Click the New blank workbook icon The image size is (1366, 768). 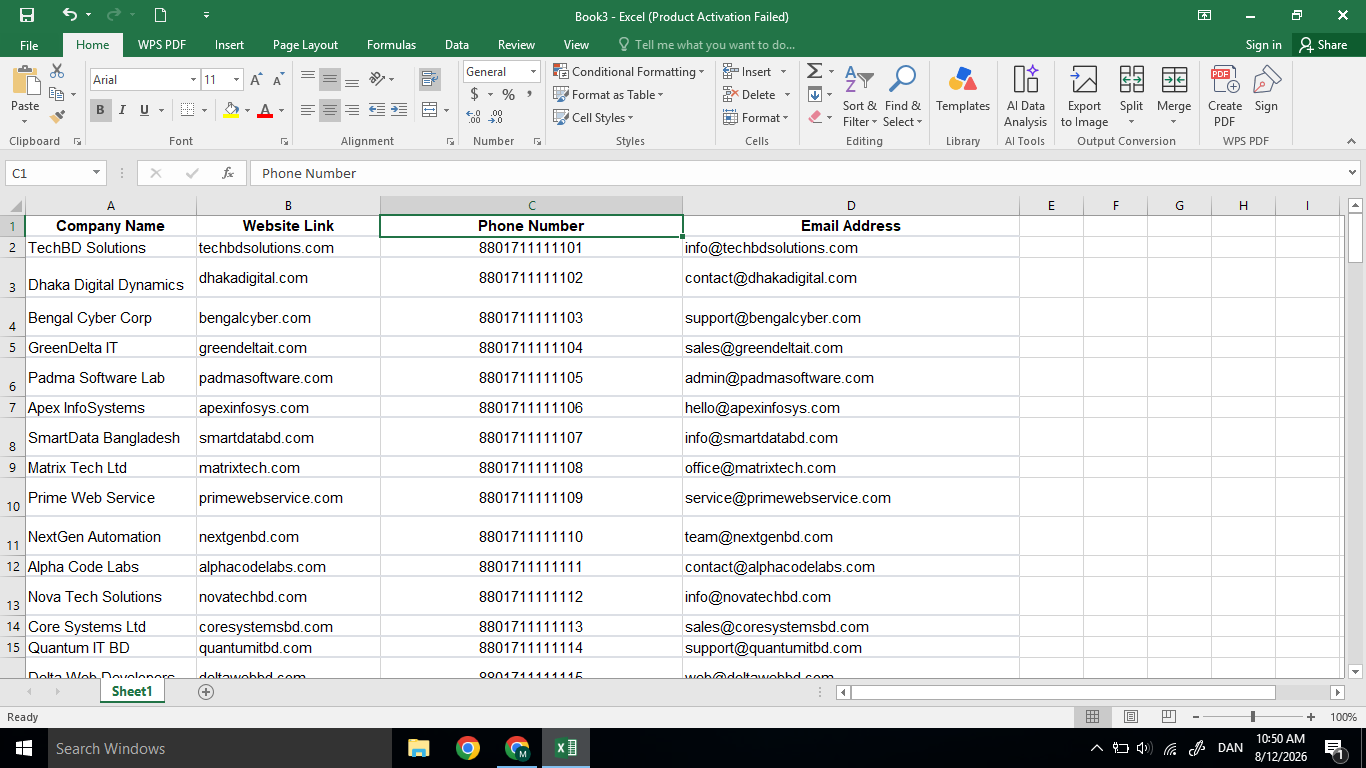tap(160, 15)
